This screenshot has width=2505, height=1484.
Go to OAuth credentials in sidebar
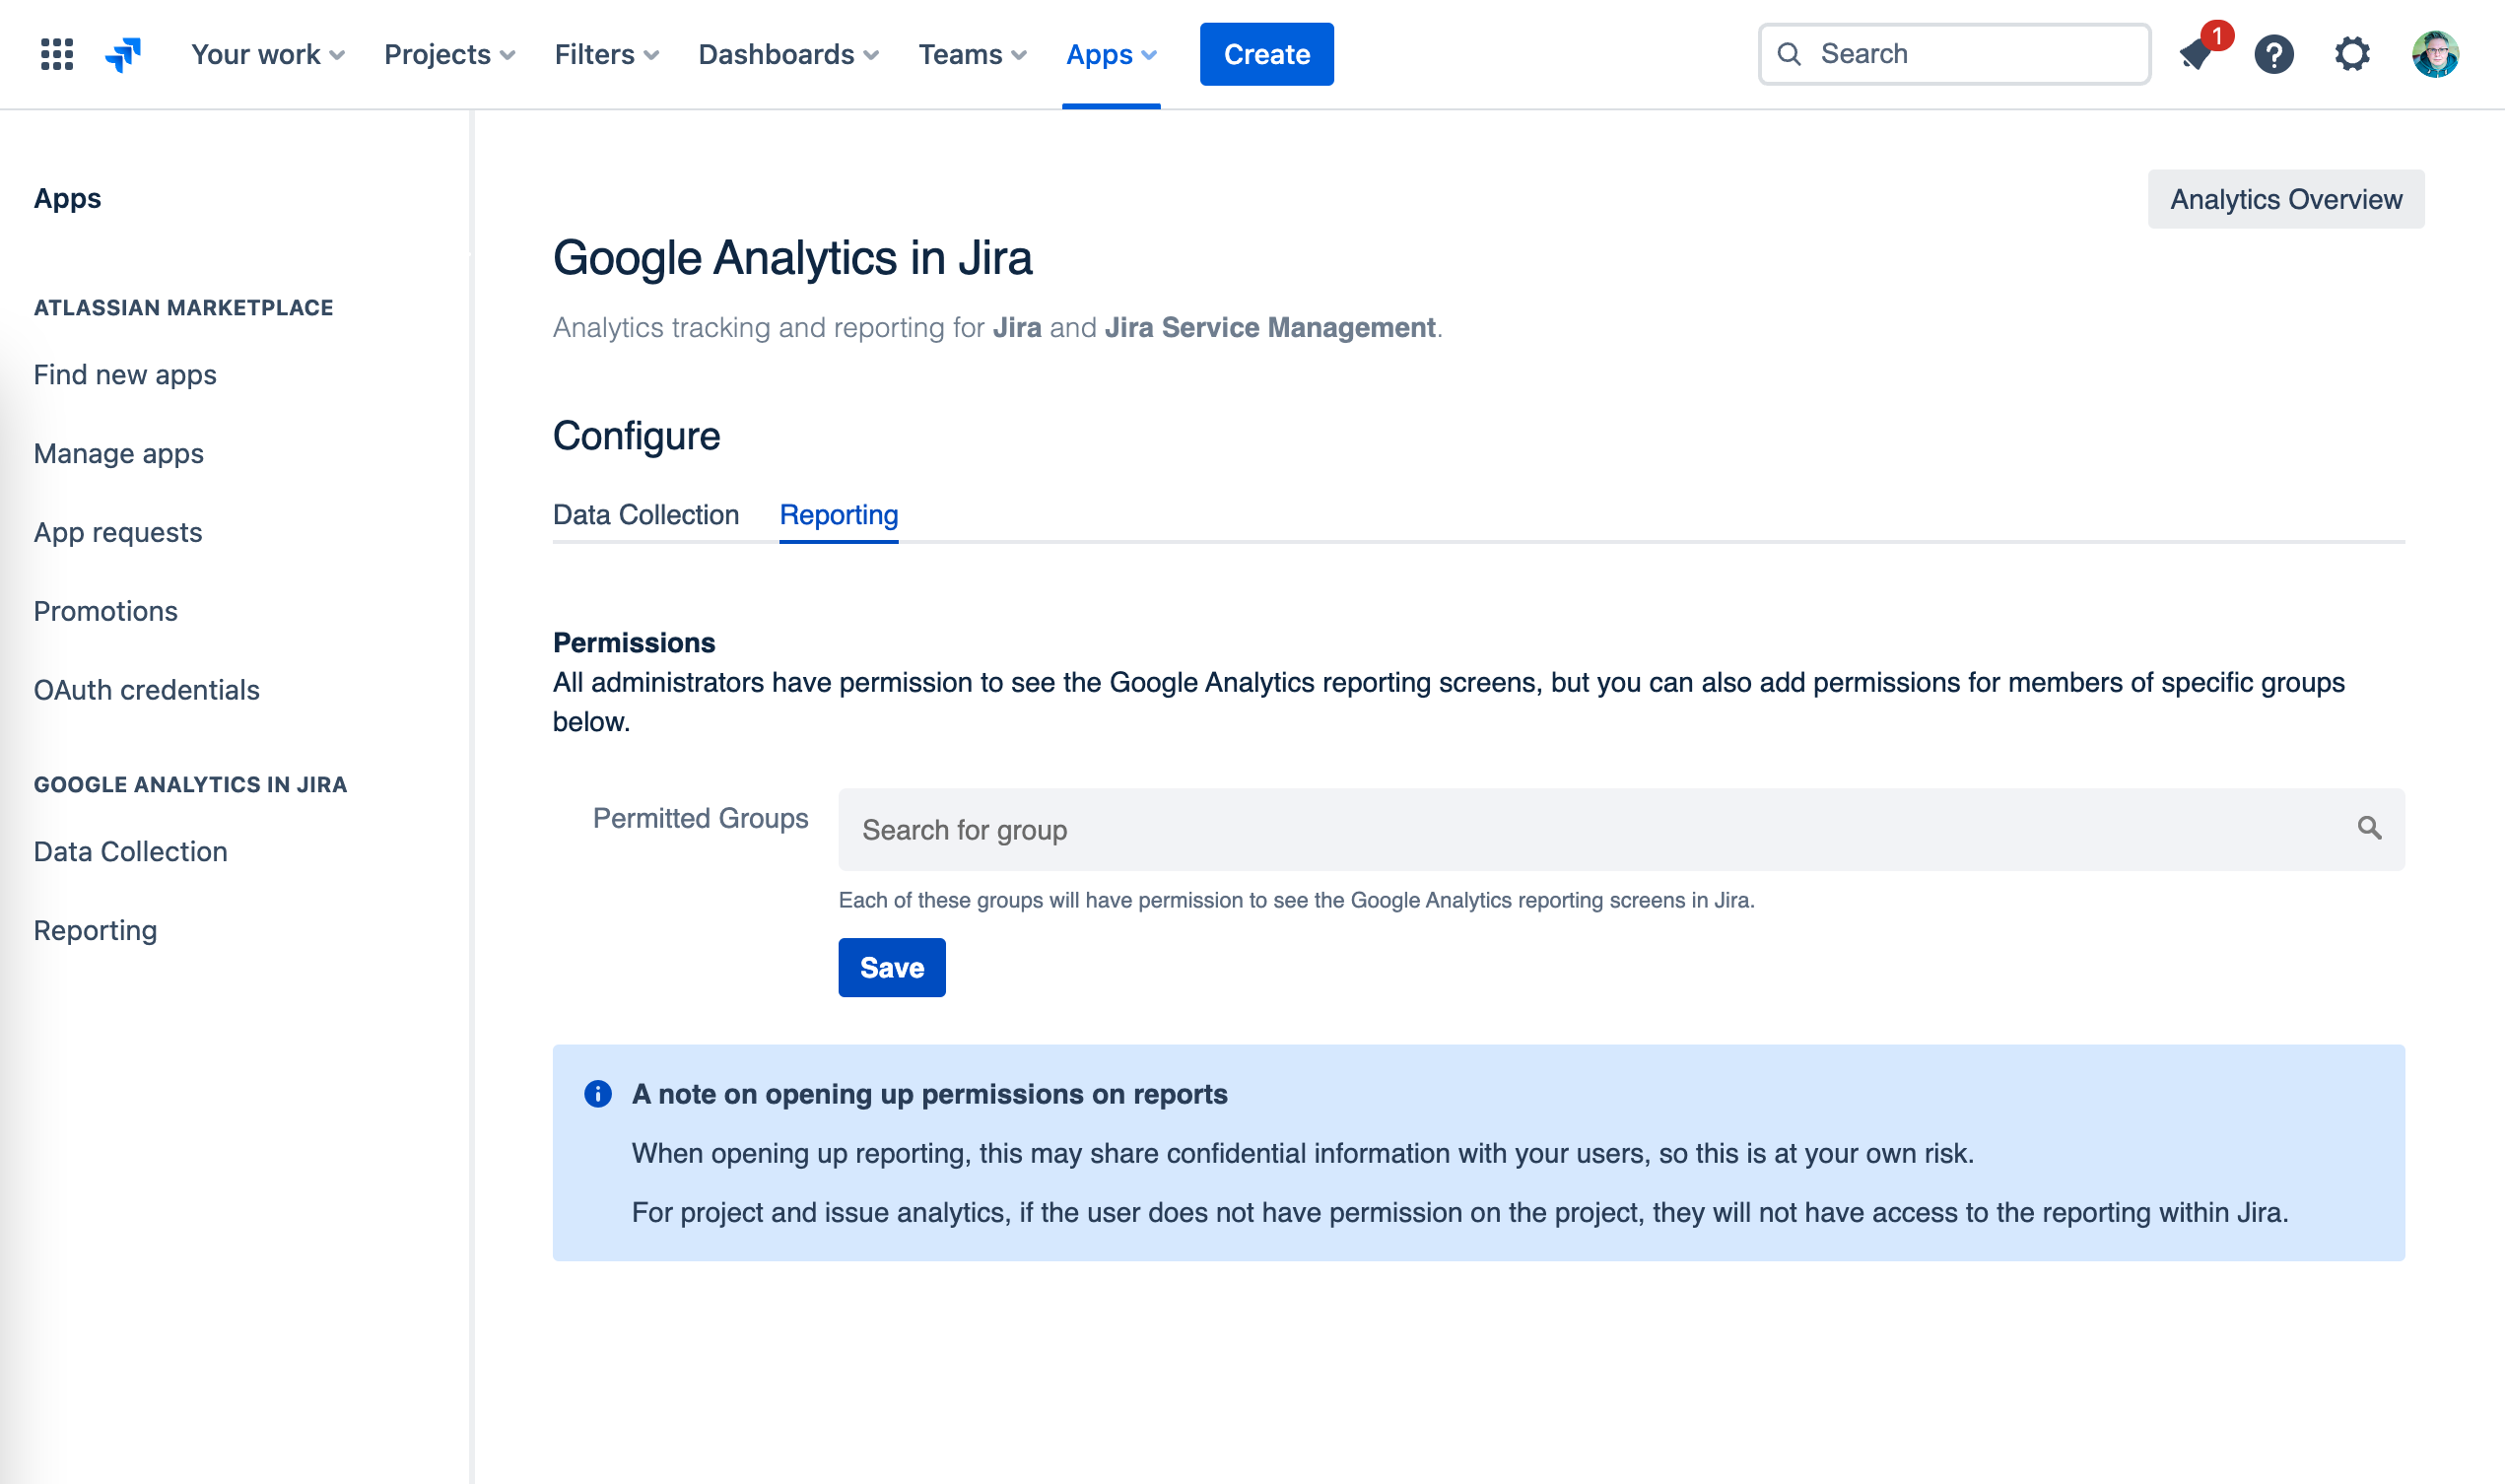coord(146,690)
